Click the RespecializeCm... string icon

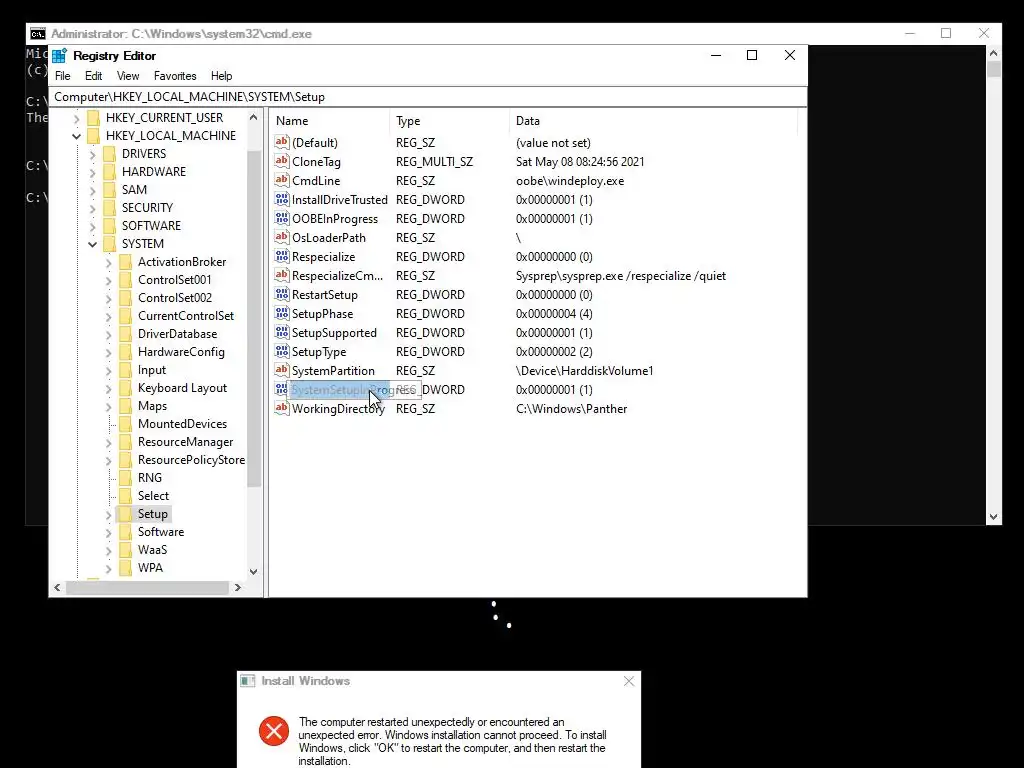[281, 275]
